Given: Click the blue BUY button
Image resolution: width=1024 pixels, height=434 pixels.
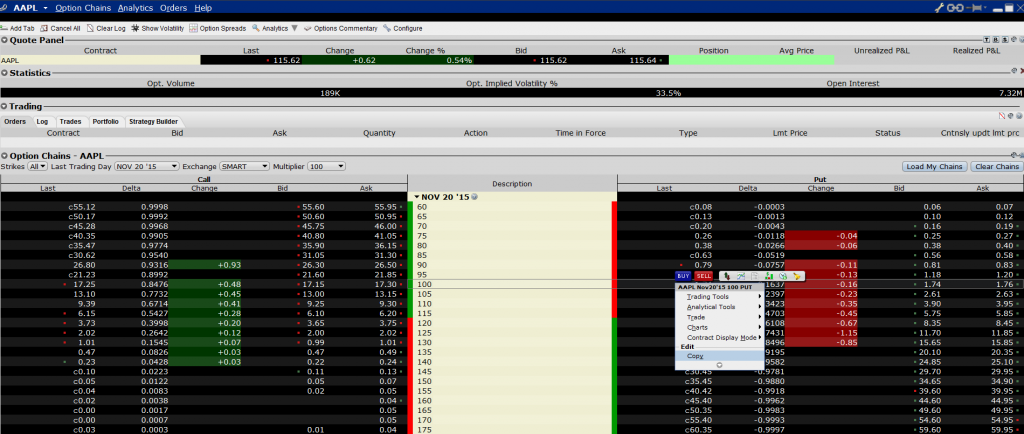Looking at the screenshot, I should (x=683, y=277).
